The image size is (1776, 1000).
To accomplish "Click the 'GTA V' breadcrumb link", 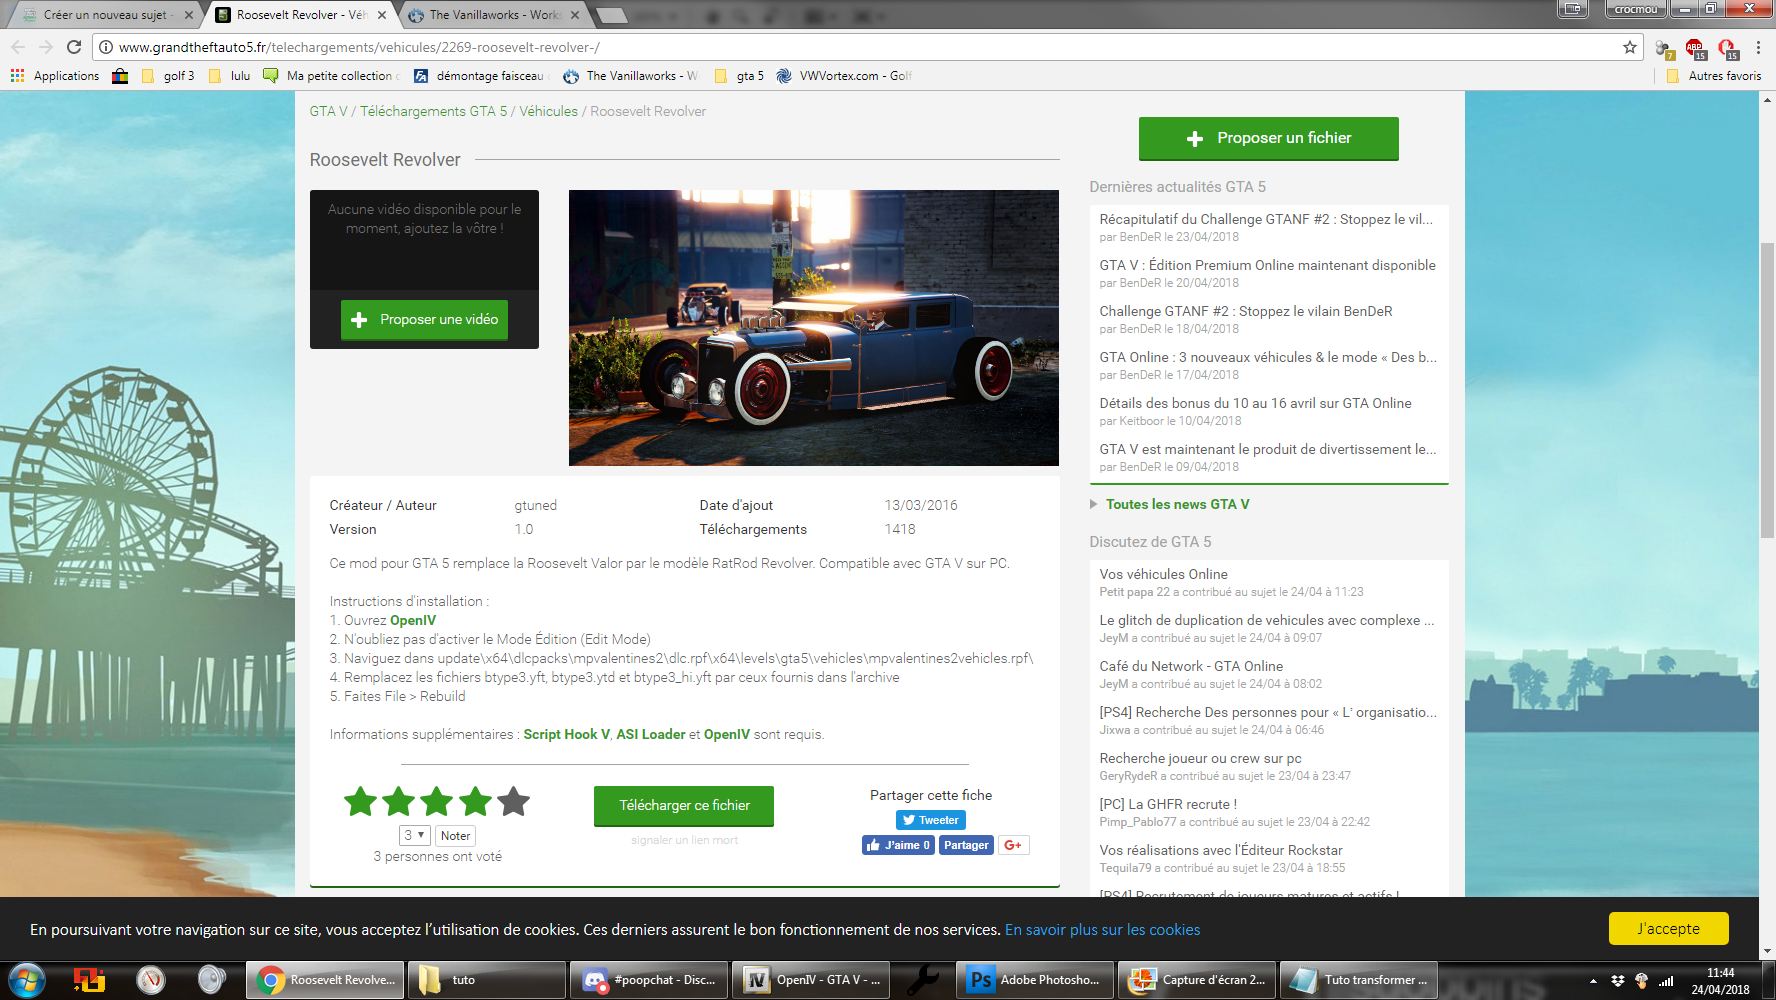I will tap(328, 111).
